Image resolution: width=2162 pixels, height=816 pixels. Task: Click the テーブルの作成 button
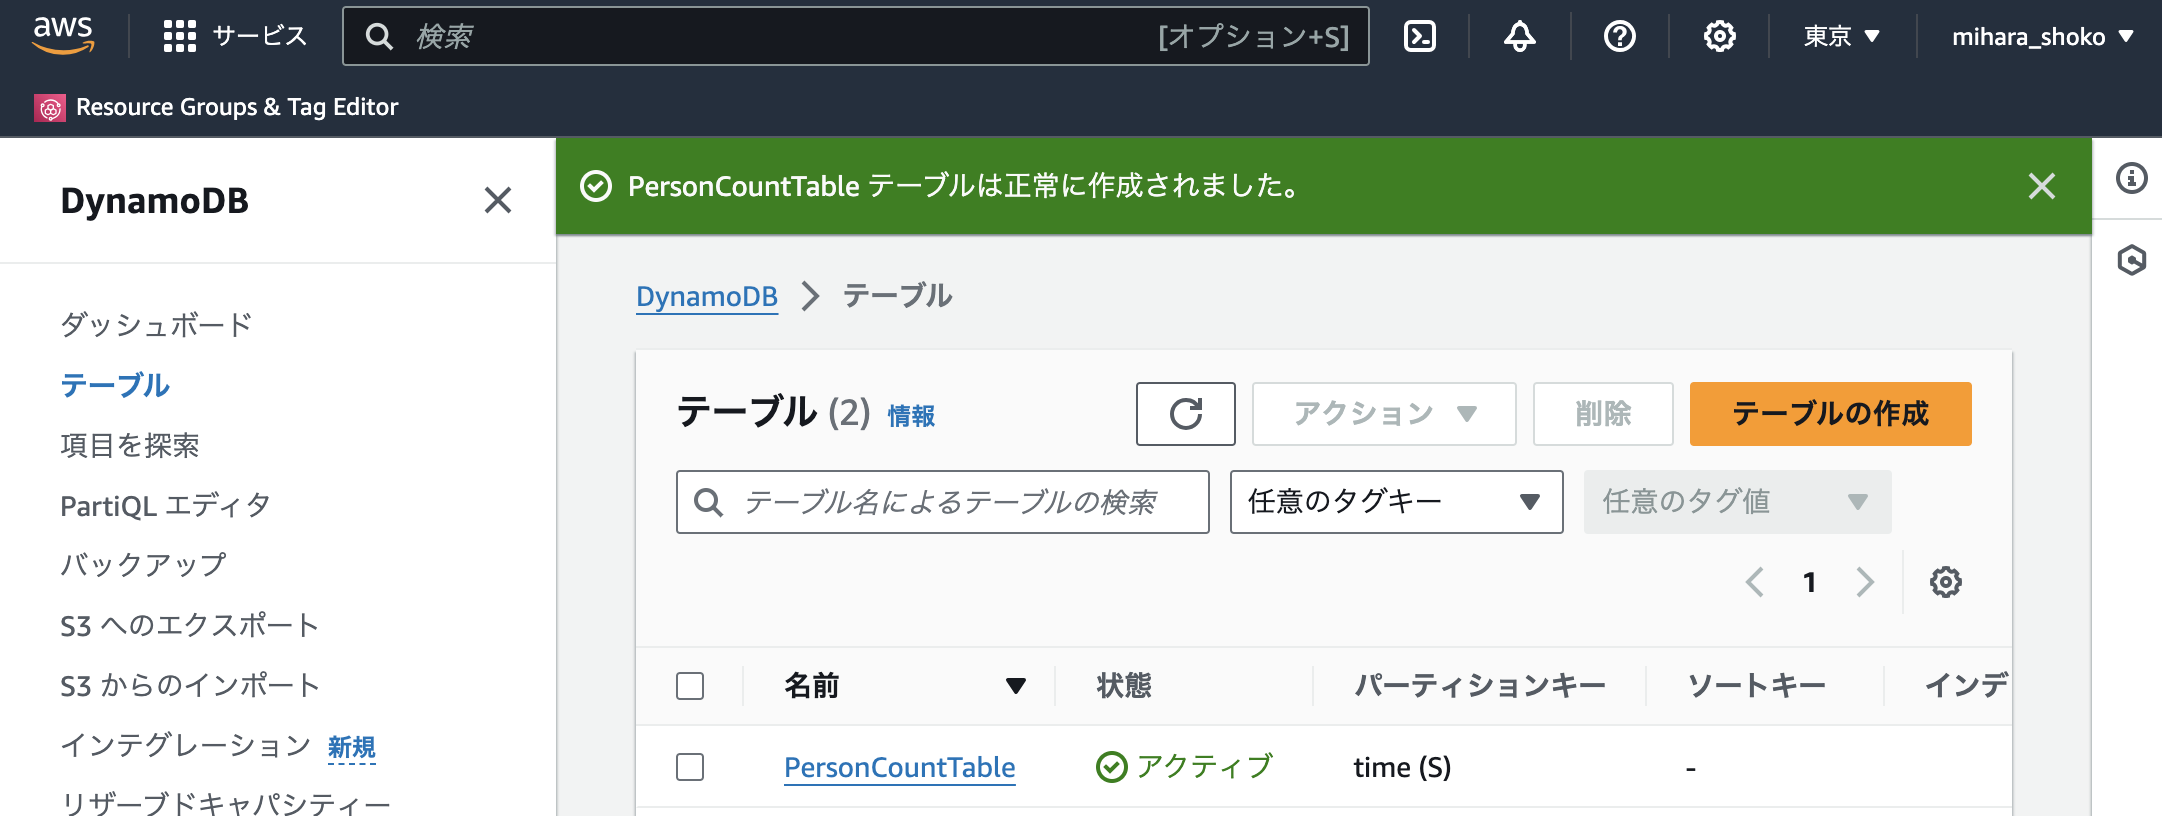tap(1831, 414)
